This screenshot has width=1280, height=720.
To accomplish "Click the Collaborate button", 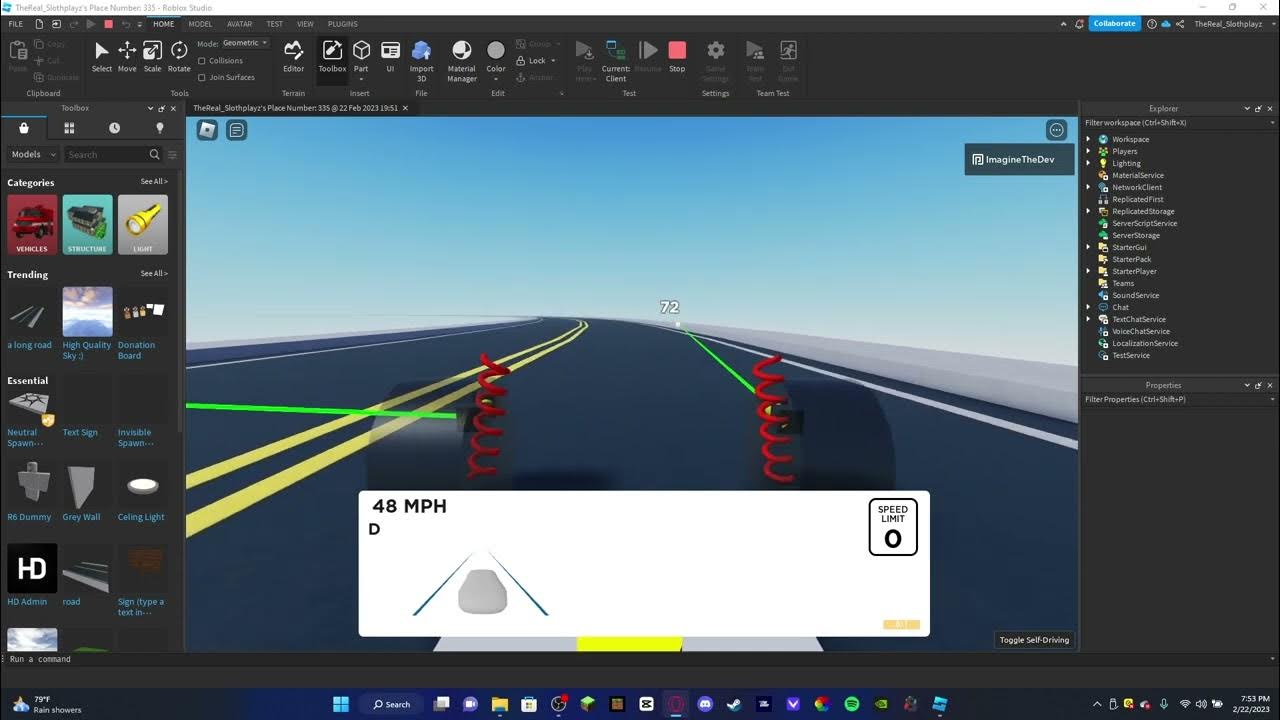I will coord(1114,23).
